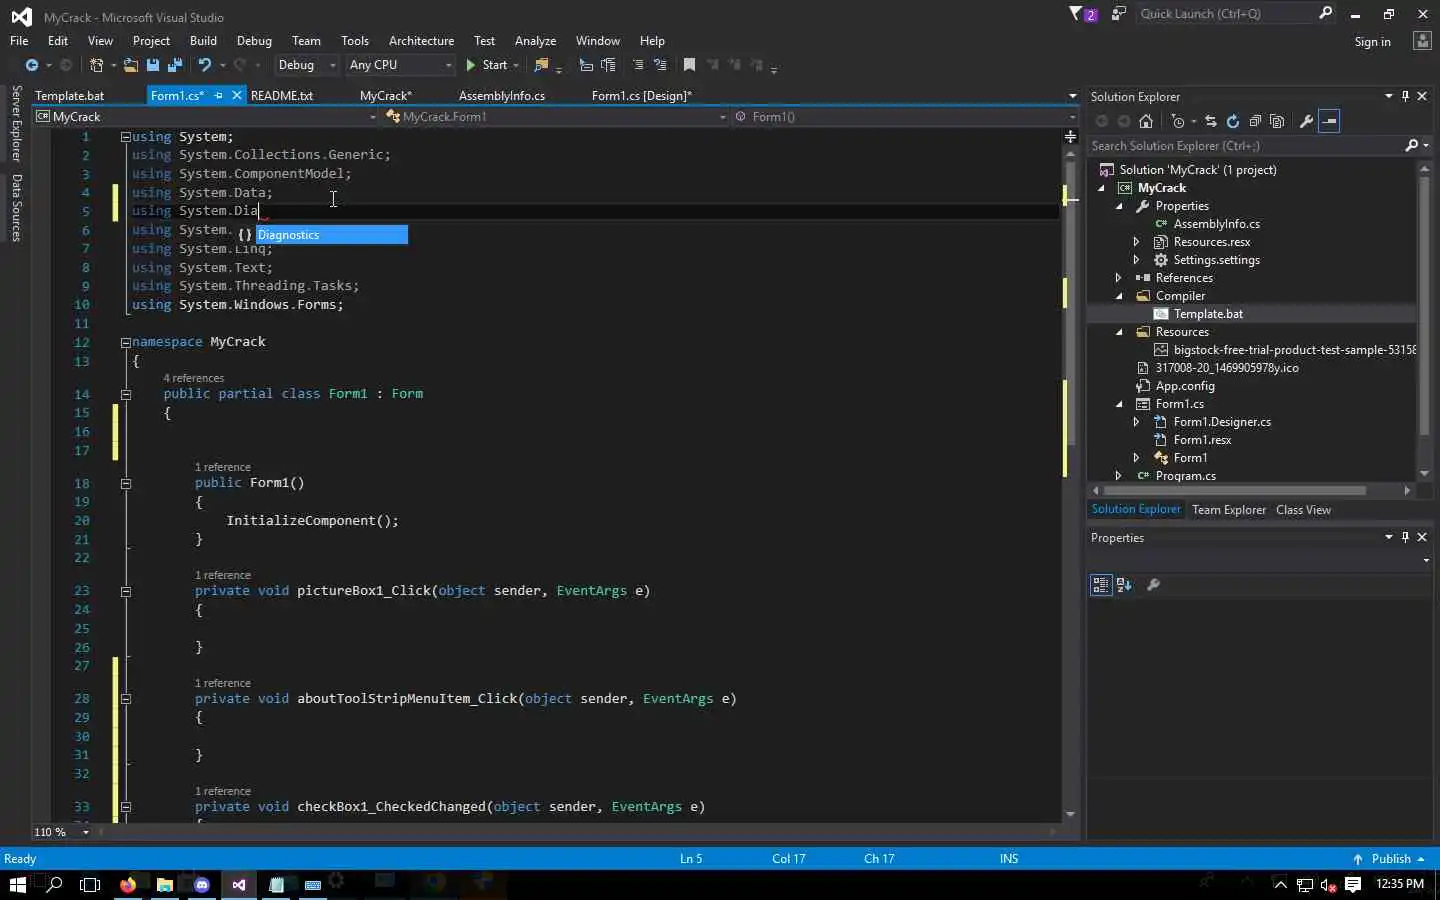Open the Analyze menu
Image resolution: width=1440 pixels, height=900 pixels.
pos(535,41)
